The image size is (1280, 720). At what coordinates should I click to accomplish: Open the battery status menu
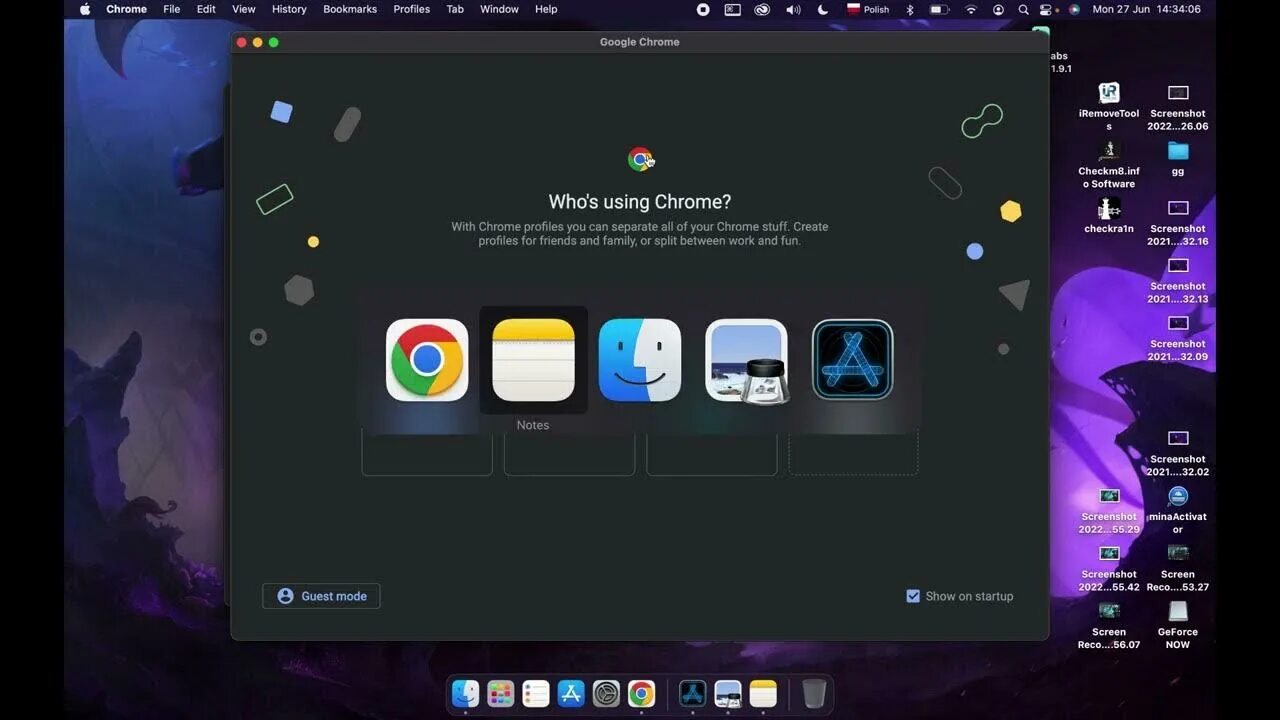pyautogui.click(x=939, y=9)
